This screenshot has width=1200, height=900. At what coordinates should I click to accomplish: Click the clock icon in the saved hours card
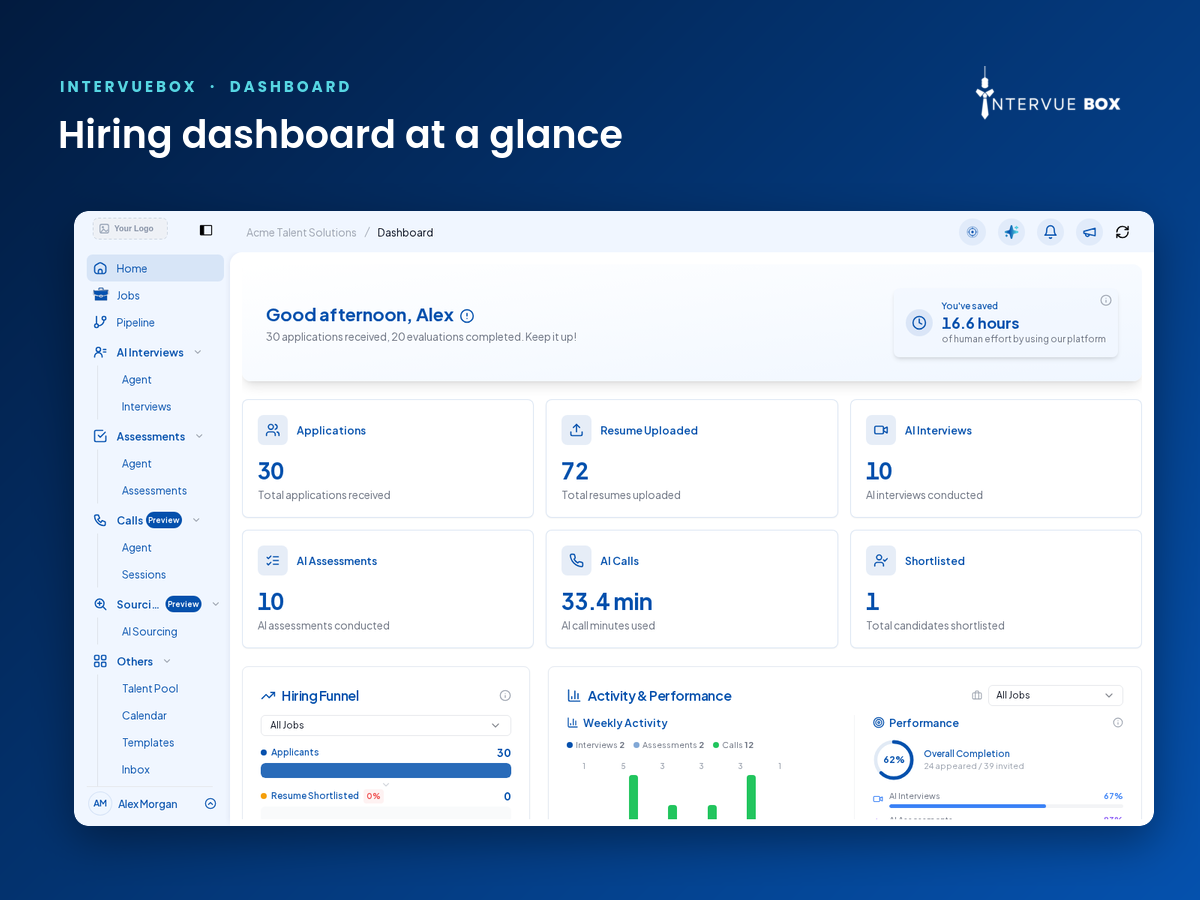919,323
